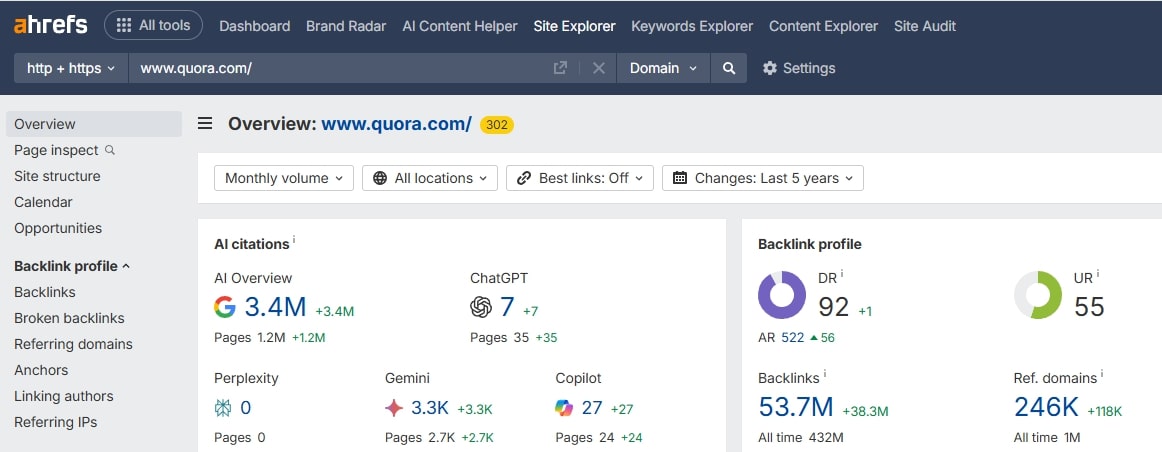
Task: Open Broken backlinks in the sidebar
Action: (69, 318)
